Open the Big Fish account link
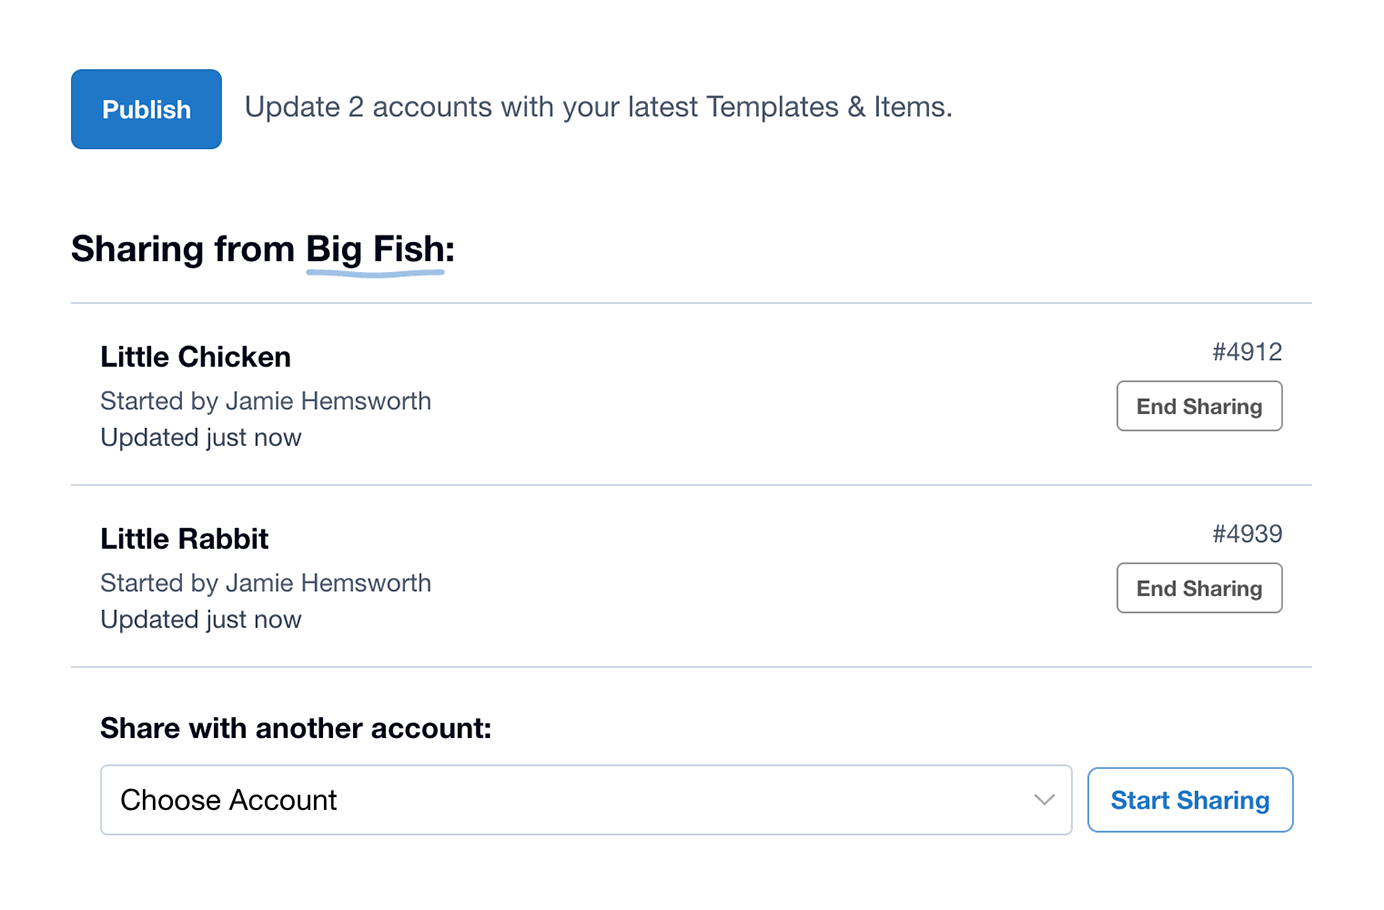The height and width of the screenshot is (910, 1384). point(375,249)
